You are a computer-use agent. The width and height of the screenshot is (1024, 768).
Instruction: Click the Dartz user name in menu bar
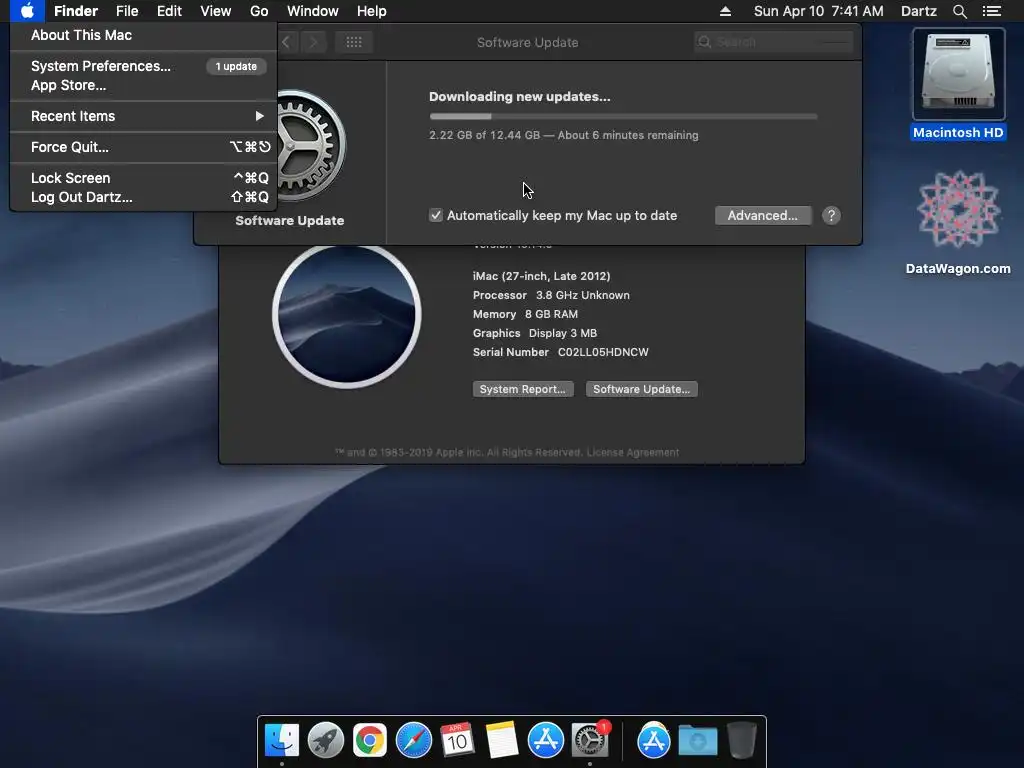pos(918,11)
